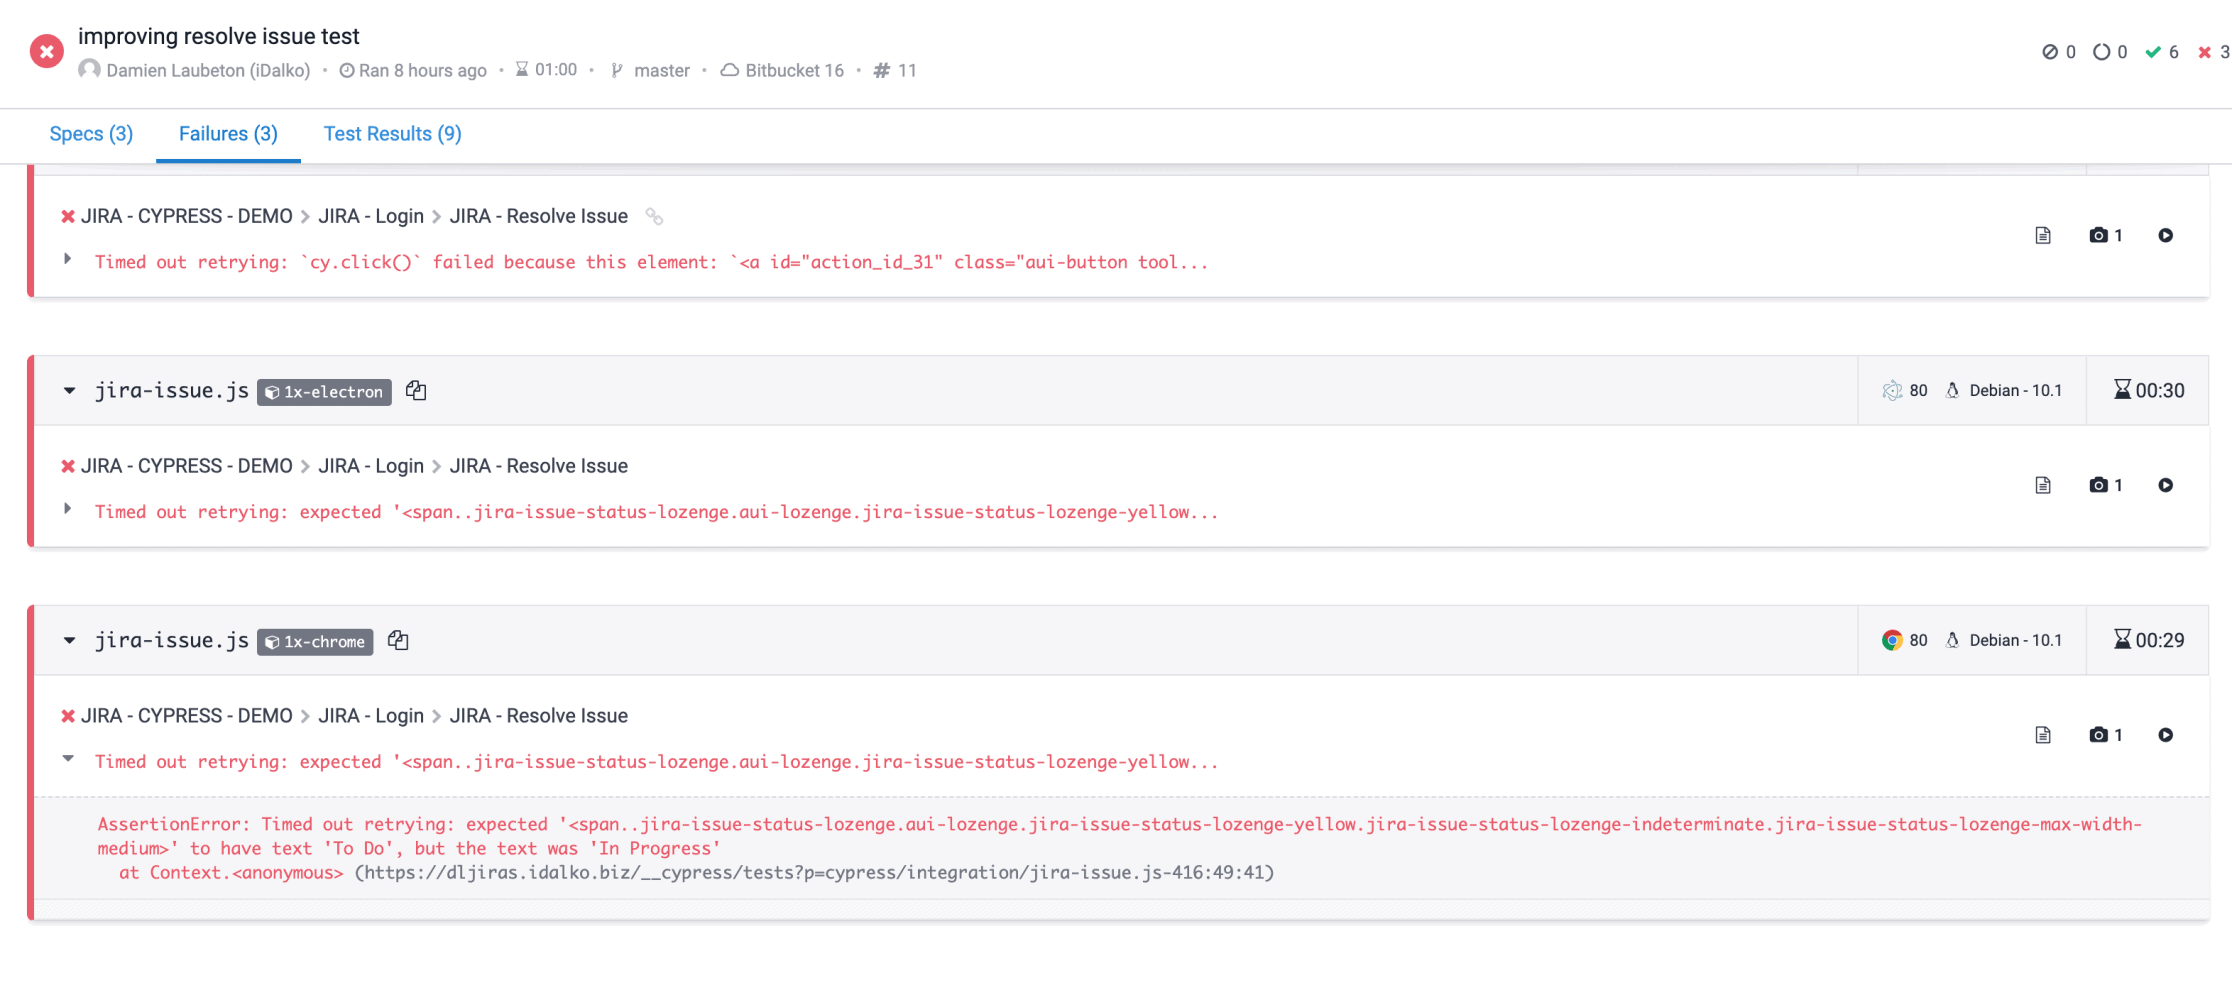Screen dimensions: 2232x995
Task: Click Damien Laubeton's avatar icon
Action: point(89,70)
